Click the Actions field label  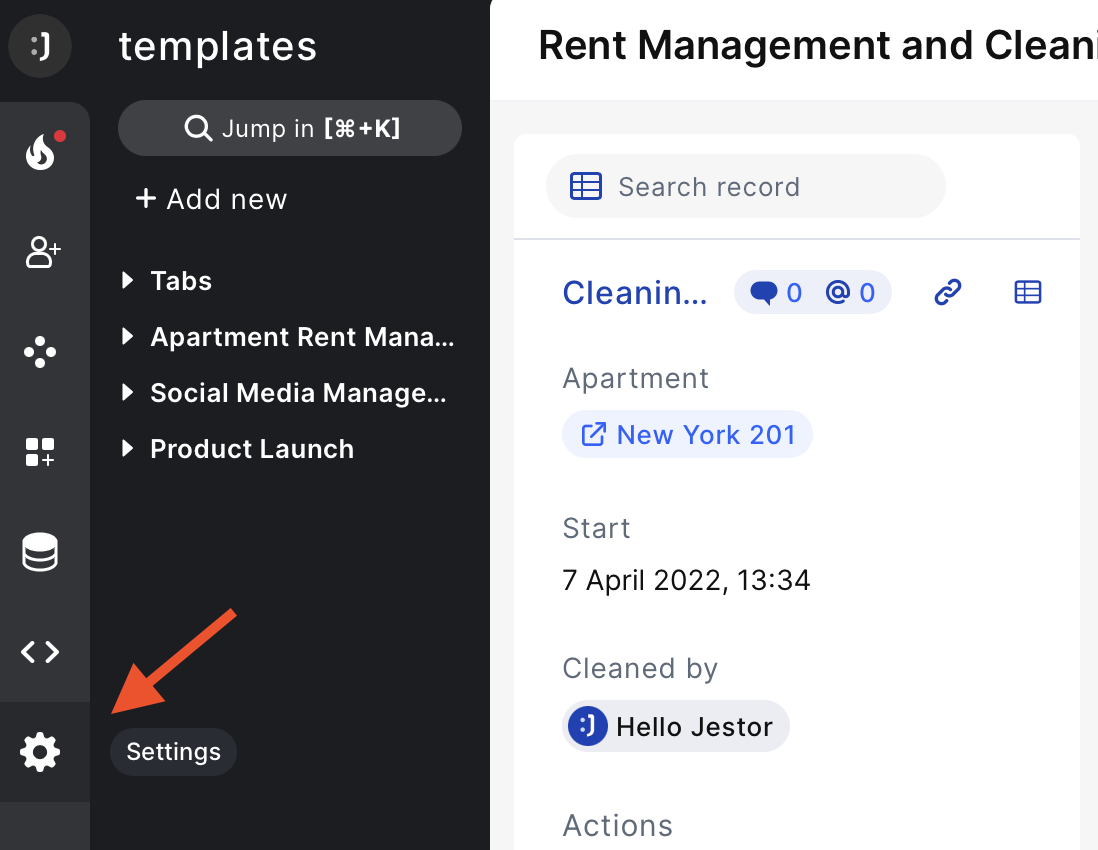(x=618, y=825)
